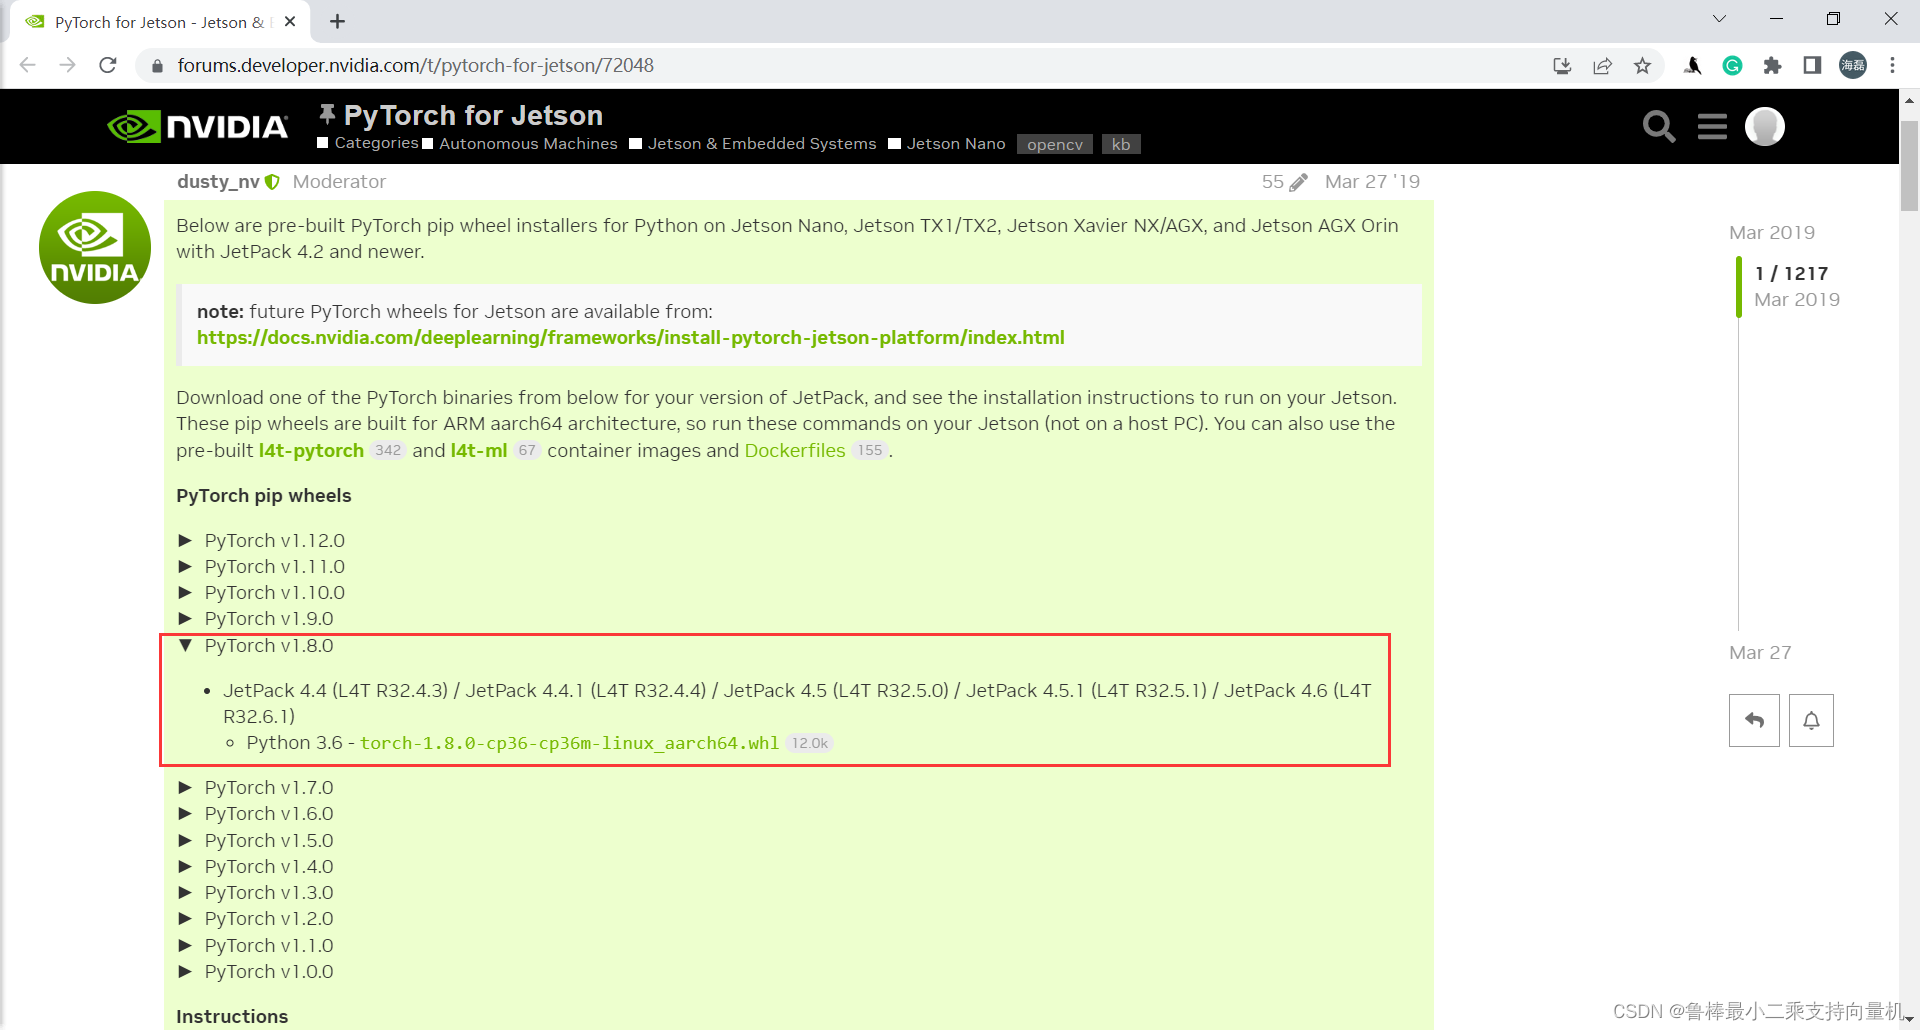Open the l4t-ml link
This screenshot has width=1920, height=1030.
pyautogui.click(x=479, y=451)
